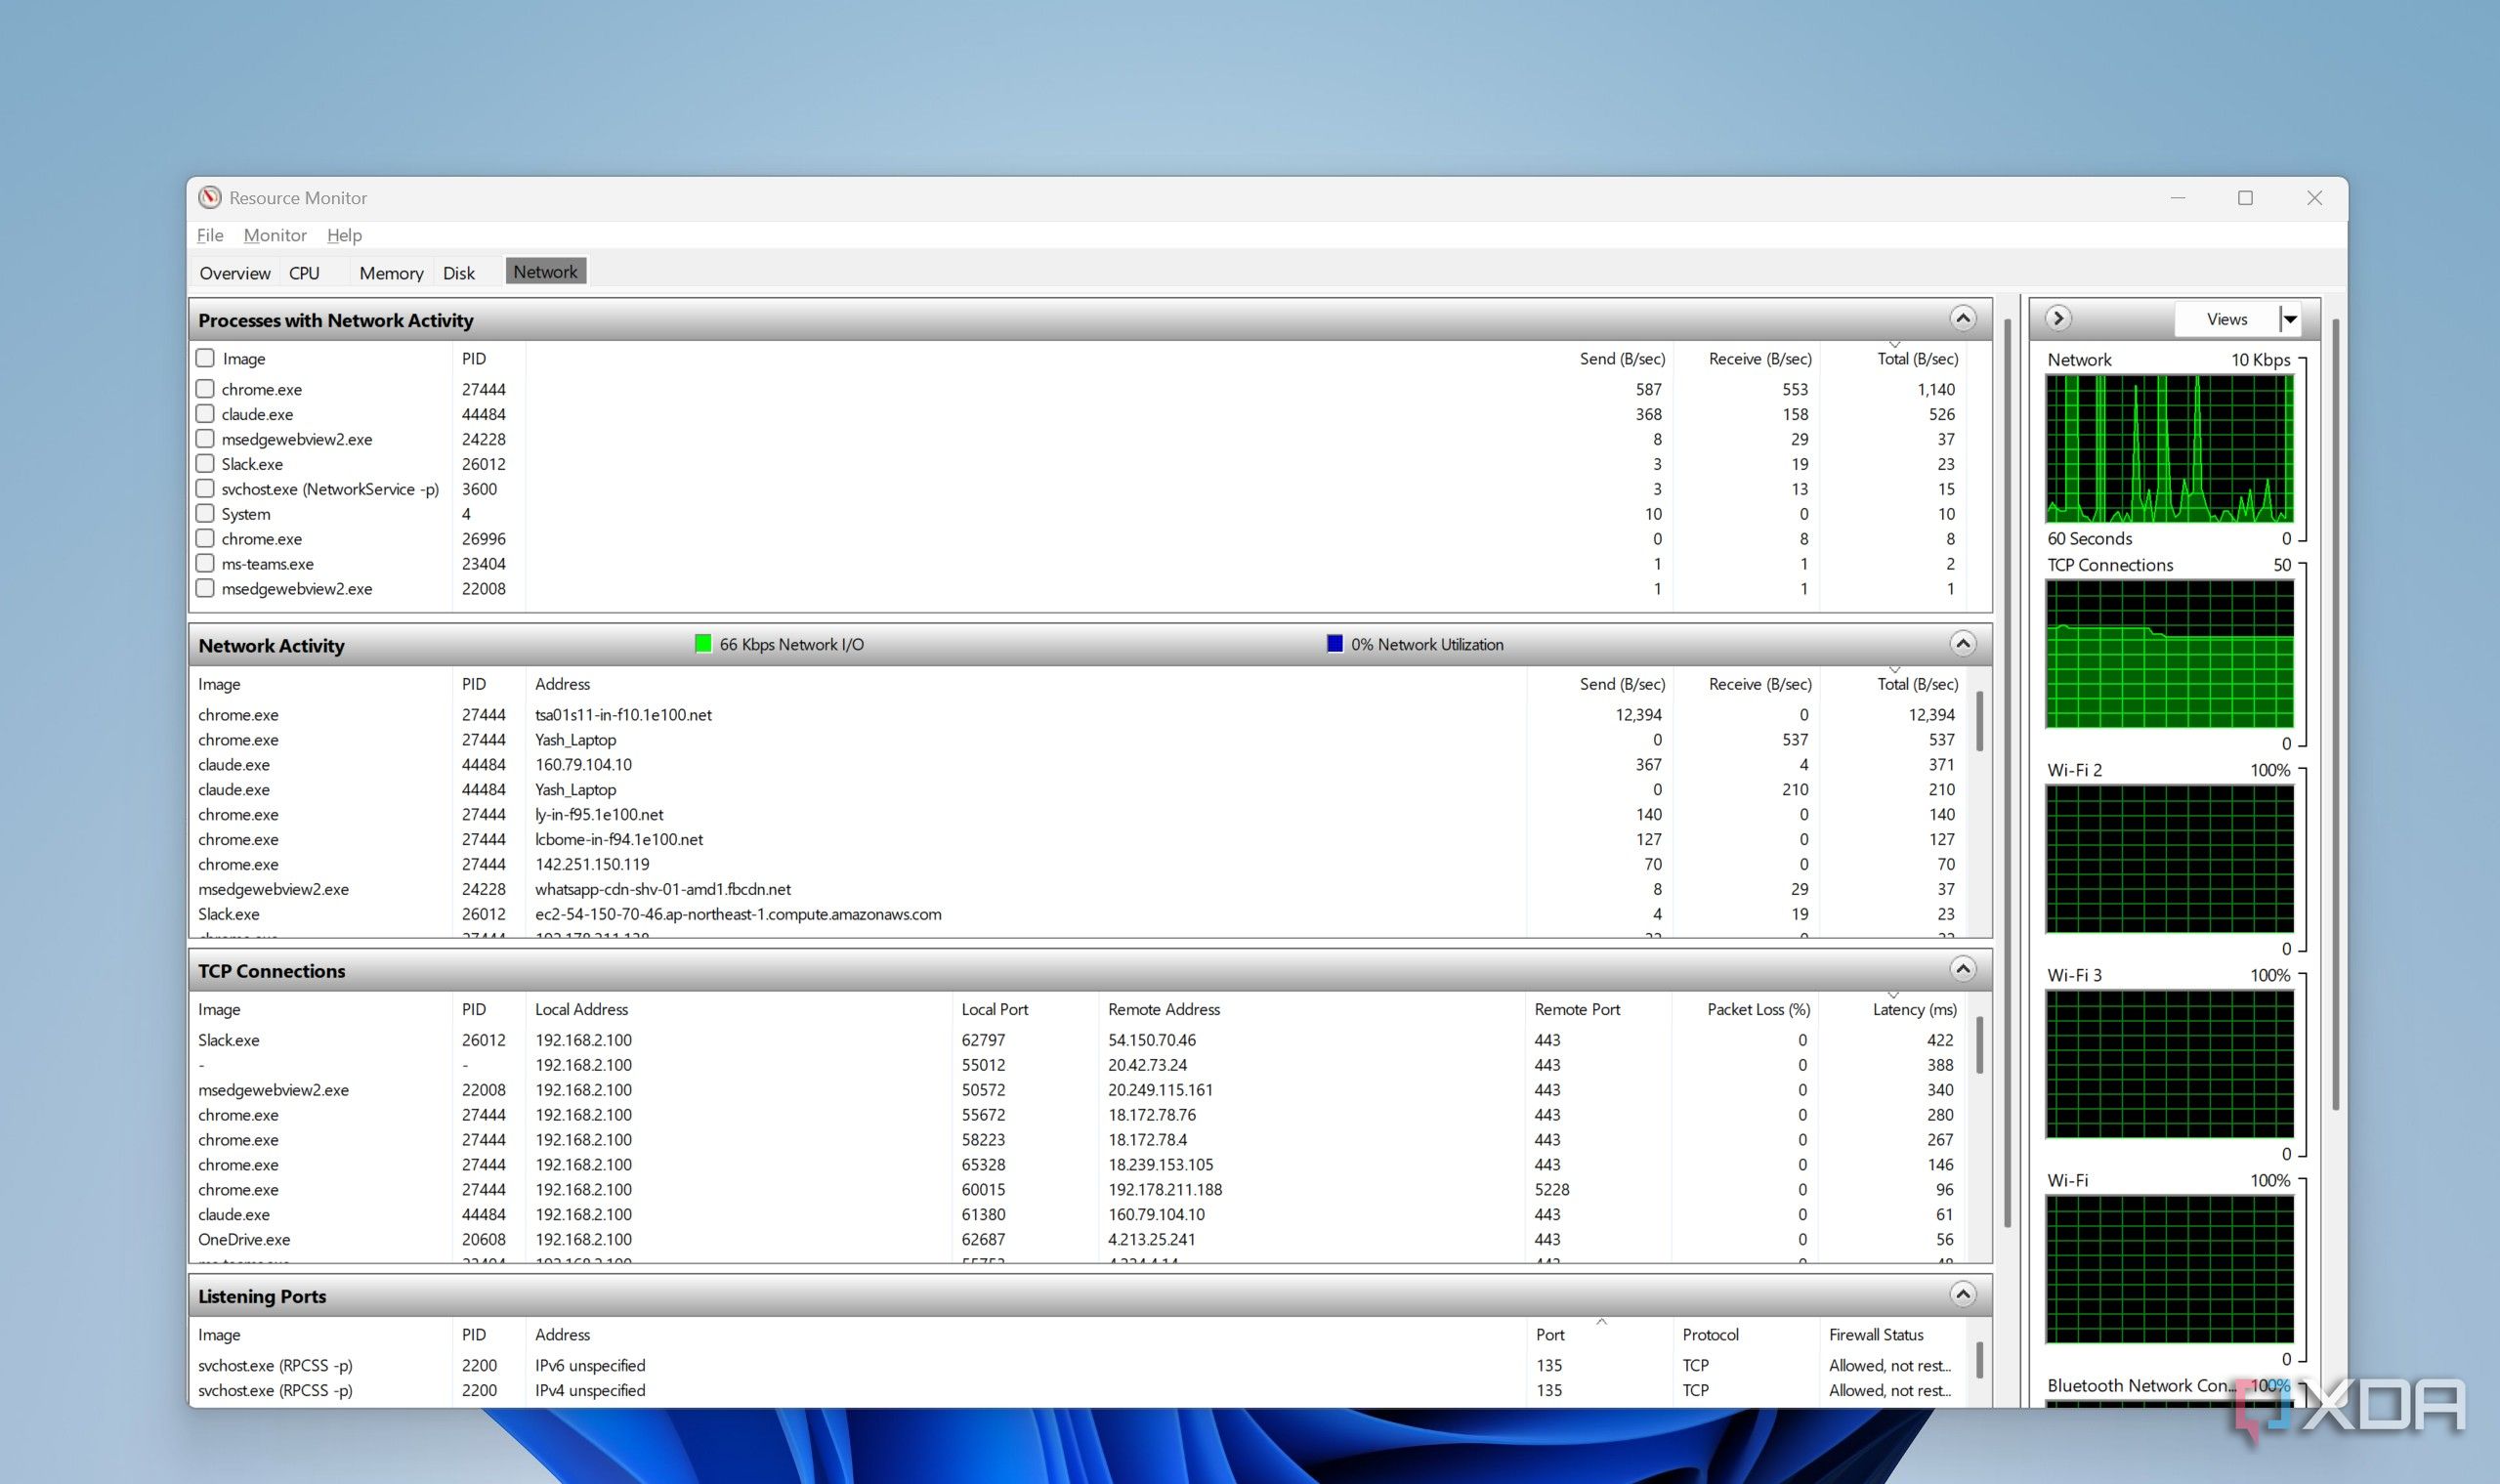Select the OneDrive.exe TCP connection row
The image size is (2500, 1484).
point(1077,1239)
